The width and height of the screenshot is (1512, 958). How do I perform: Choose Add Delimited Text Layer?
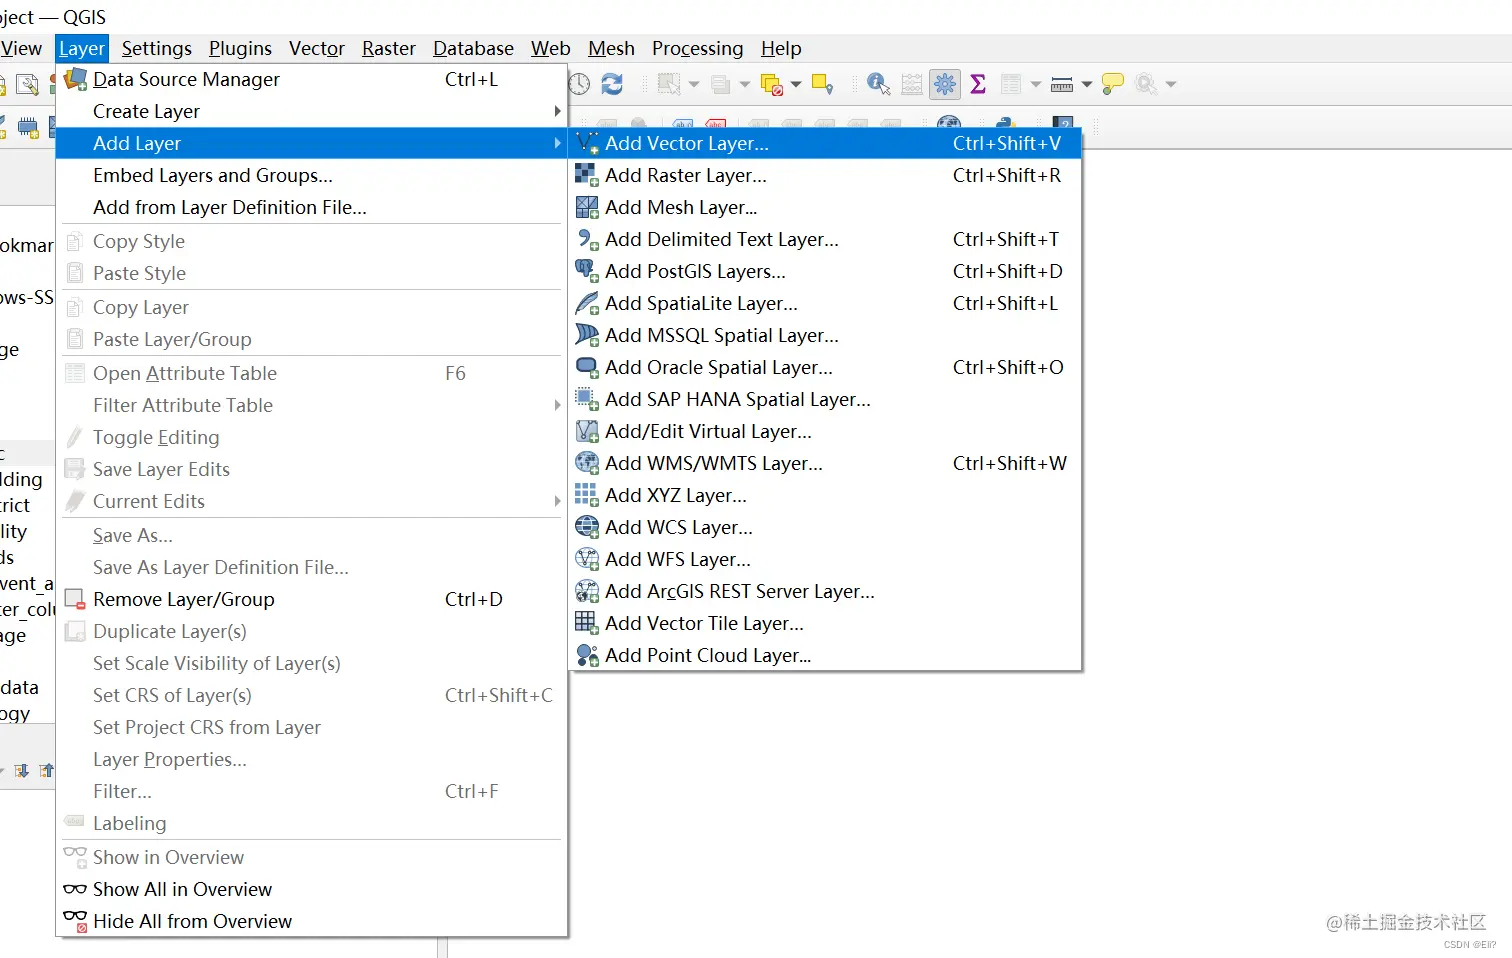[x=825, y=239]
